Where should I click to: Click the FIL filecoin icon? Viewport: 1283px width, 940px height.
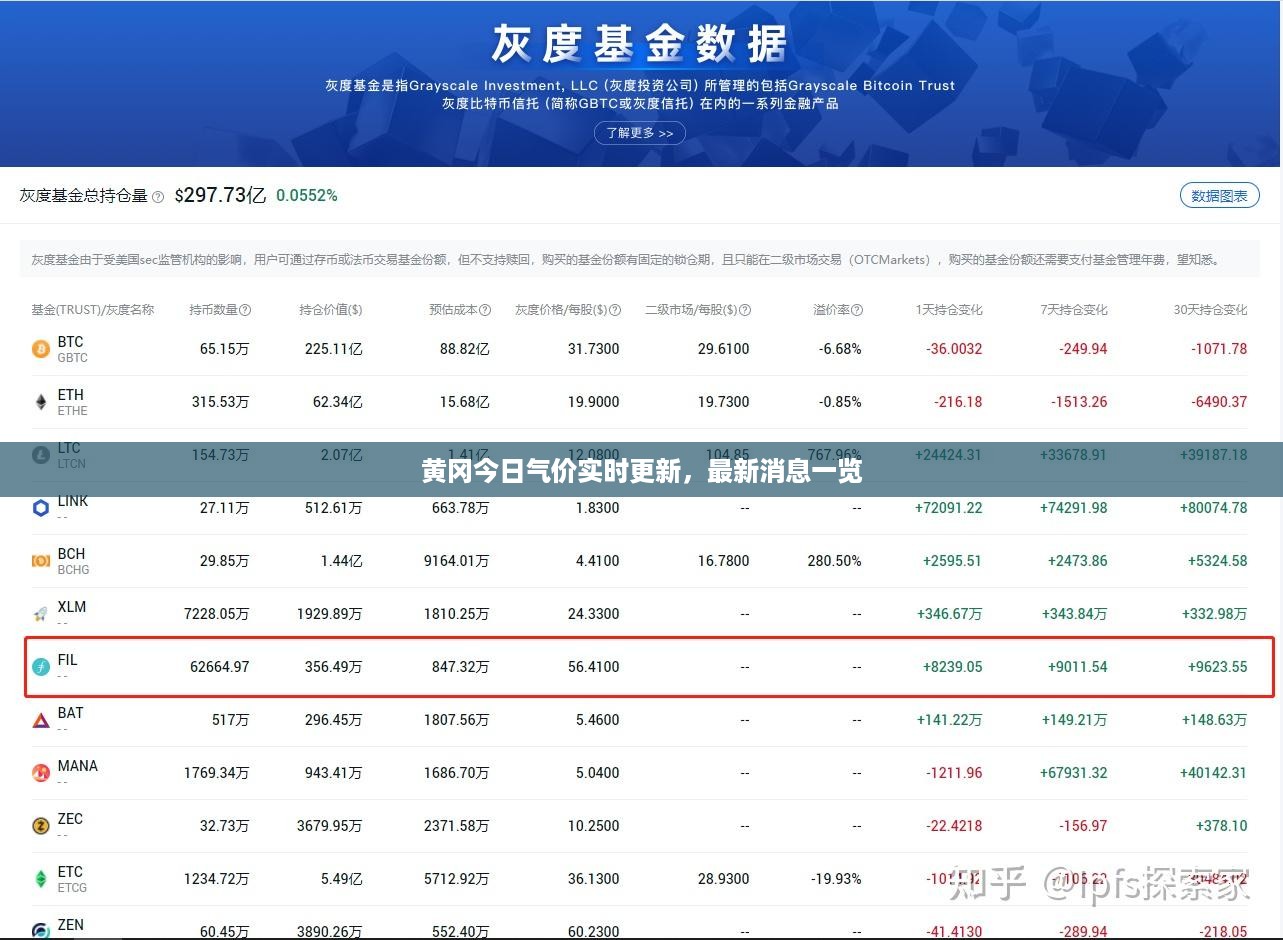coord(41,667)
